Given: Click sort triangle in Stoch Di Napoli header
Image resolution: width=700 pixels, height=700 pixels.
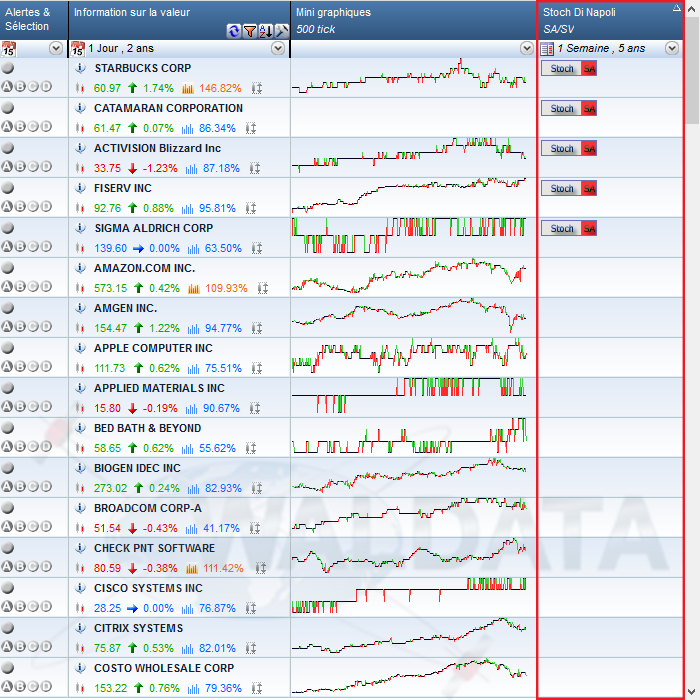Looking at the screenshot, I should 676,7.
